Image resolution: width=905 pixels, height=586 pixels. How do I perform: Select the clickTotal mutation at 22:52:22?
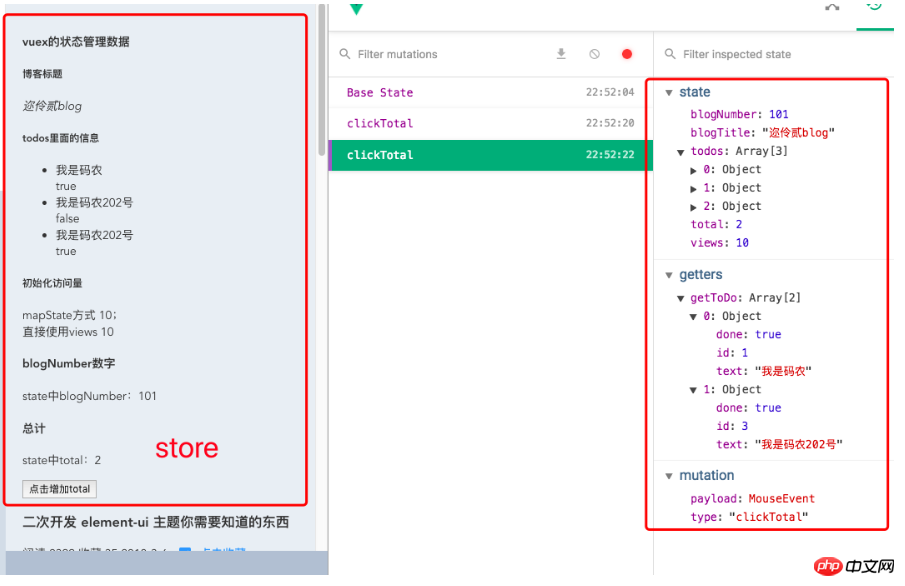click(x=491, y=155)
